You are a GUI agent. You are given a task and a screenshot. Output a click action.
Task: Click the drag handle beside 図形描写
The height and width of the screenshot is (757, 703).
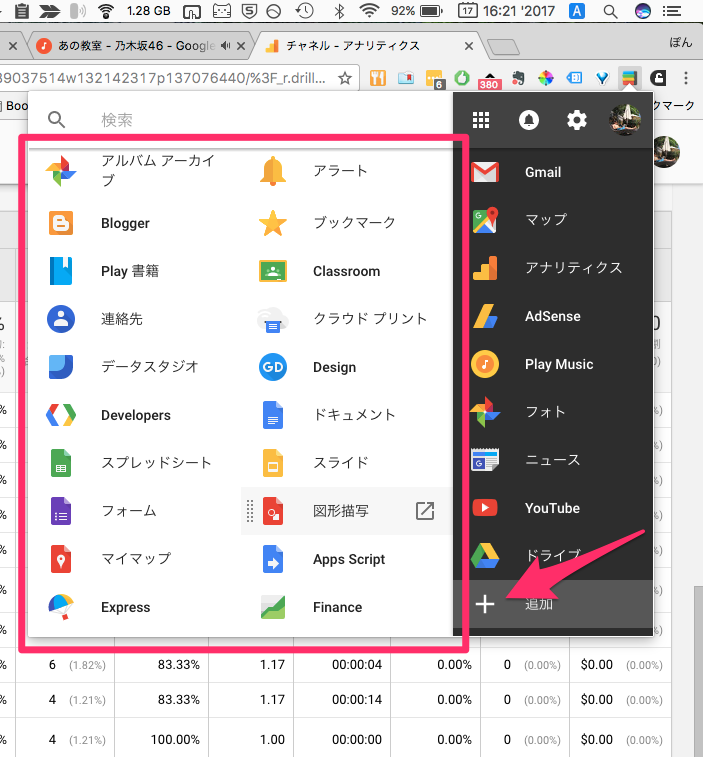[x=250, y=511]
